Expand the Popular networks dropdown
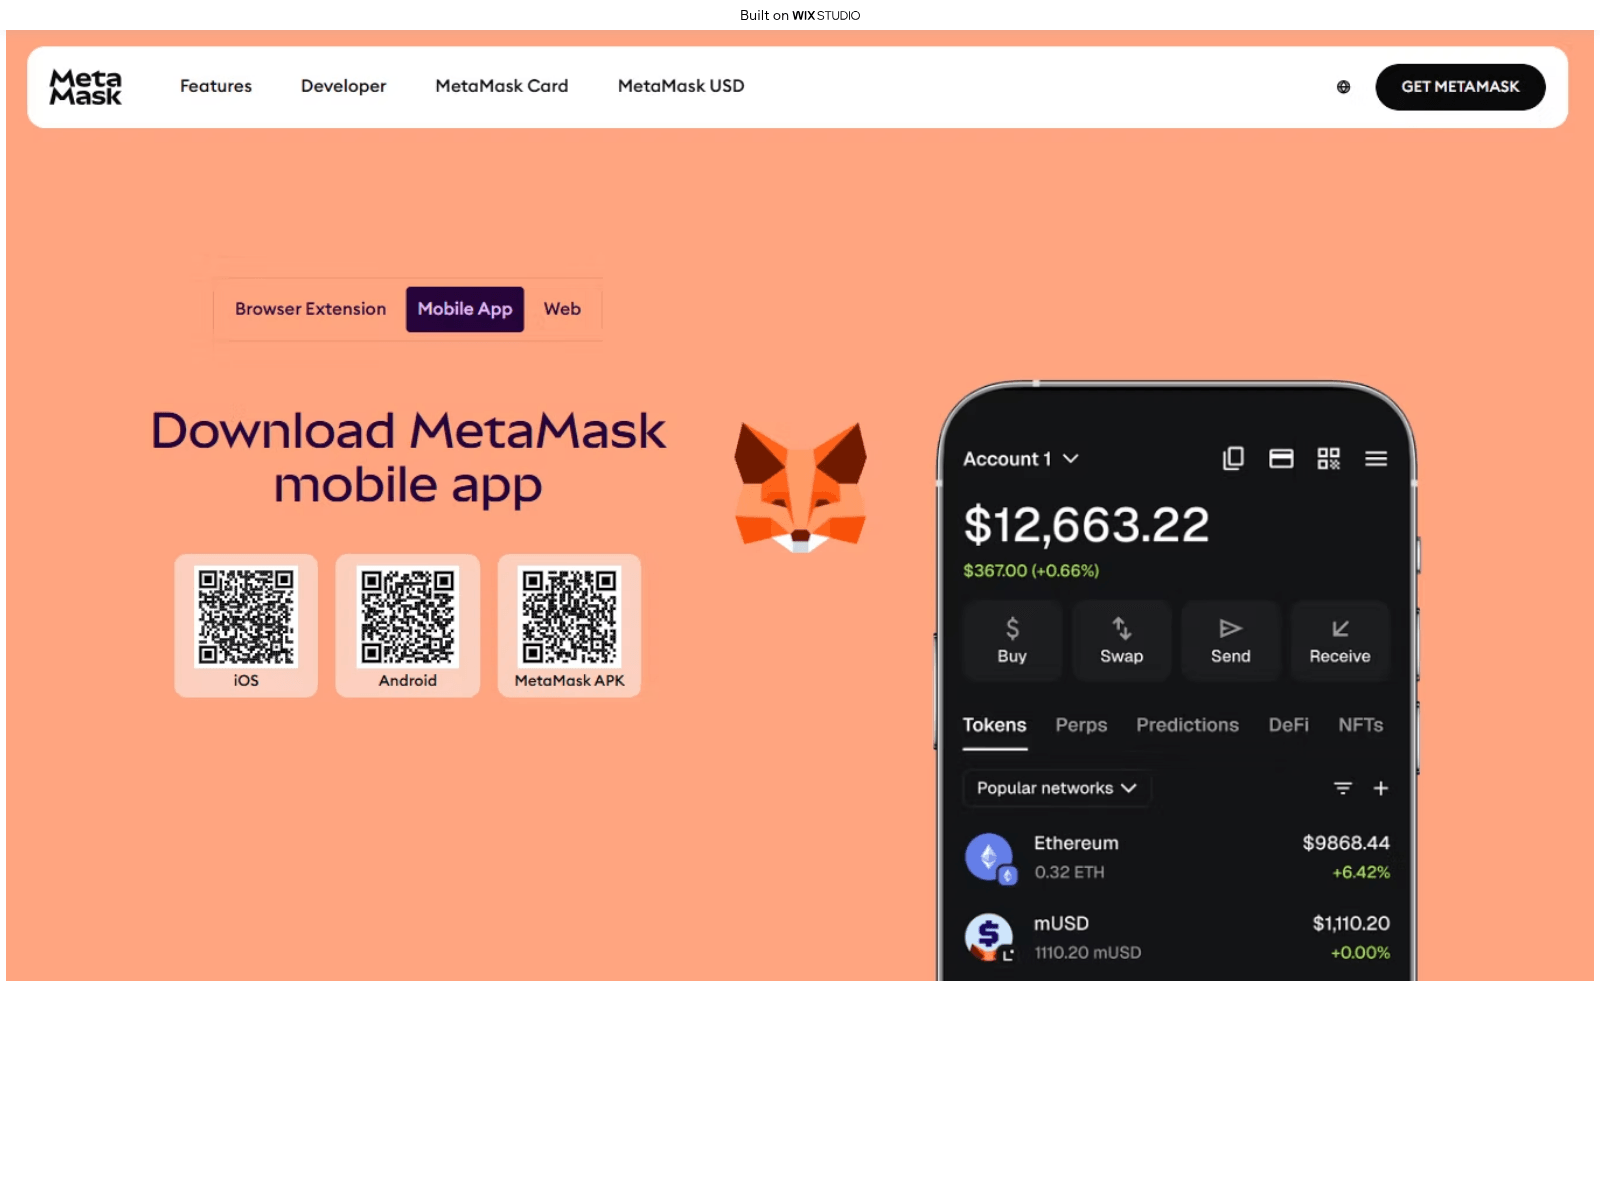 point(1056,788)
